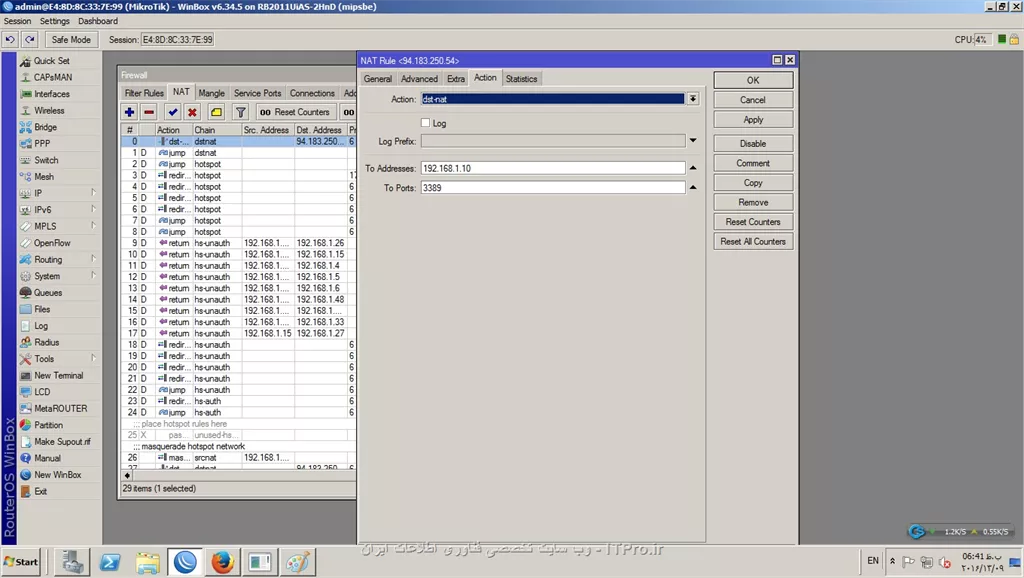
Task: Expand the Log Prefix field arrow
Action: coord(693,140)
